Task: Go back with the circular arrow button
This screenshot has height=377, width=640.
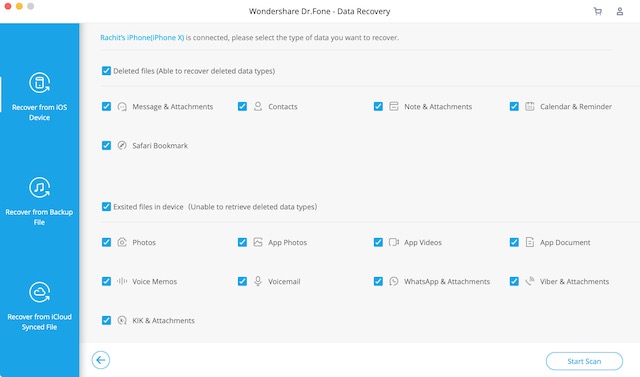Action: coord(101,360)
